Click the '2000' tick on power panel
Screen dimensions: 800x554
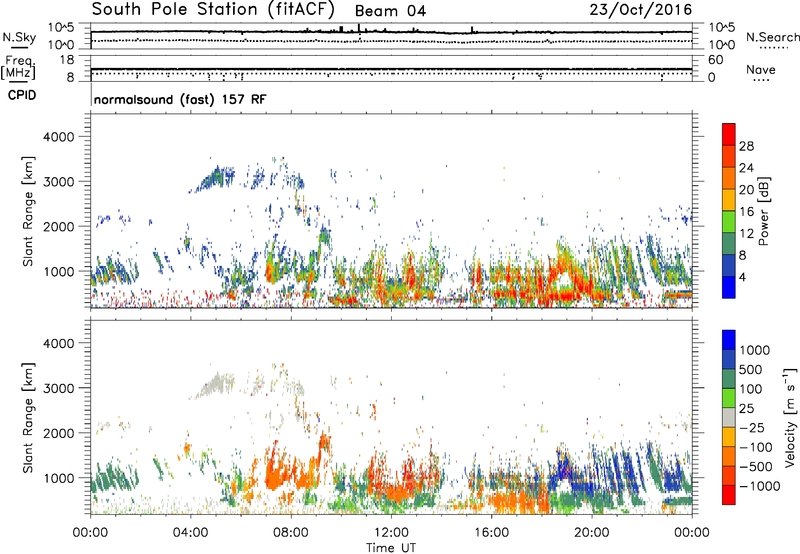tap(58, 226)
